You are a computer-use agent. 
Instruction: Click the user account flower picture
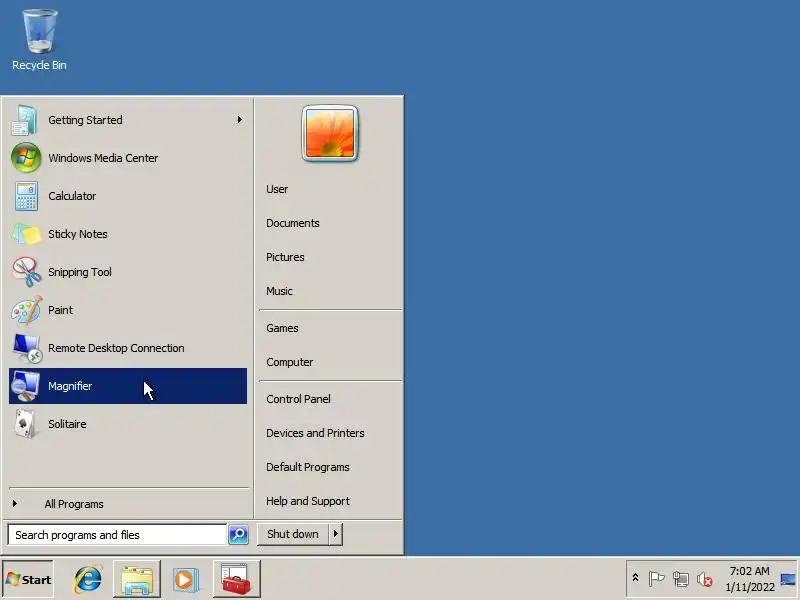coord(330,133)
